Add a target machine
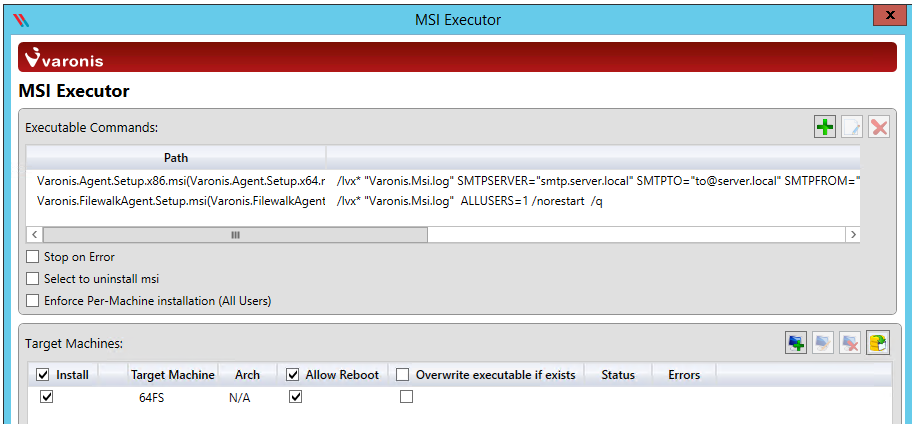 [x=796, y=343]
